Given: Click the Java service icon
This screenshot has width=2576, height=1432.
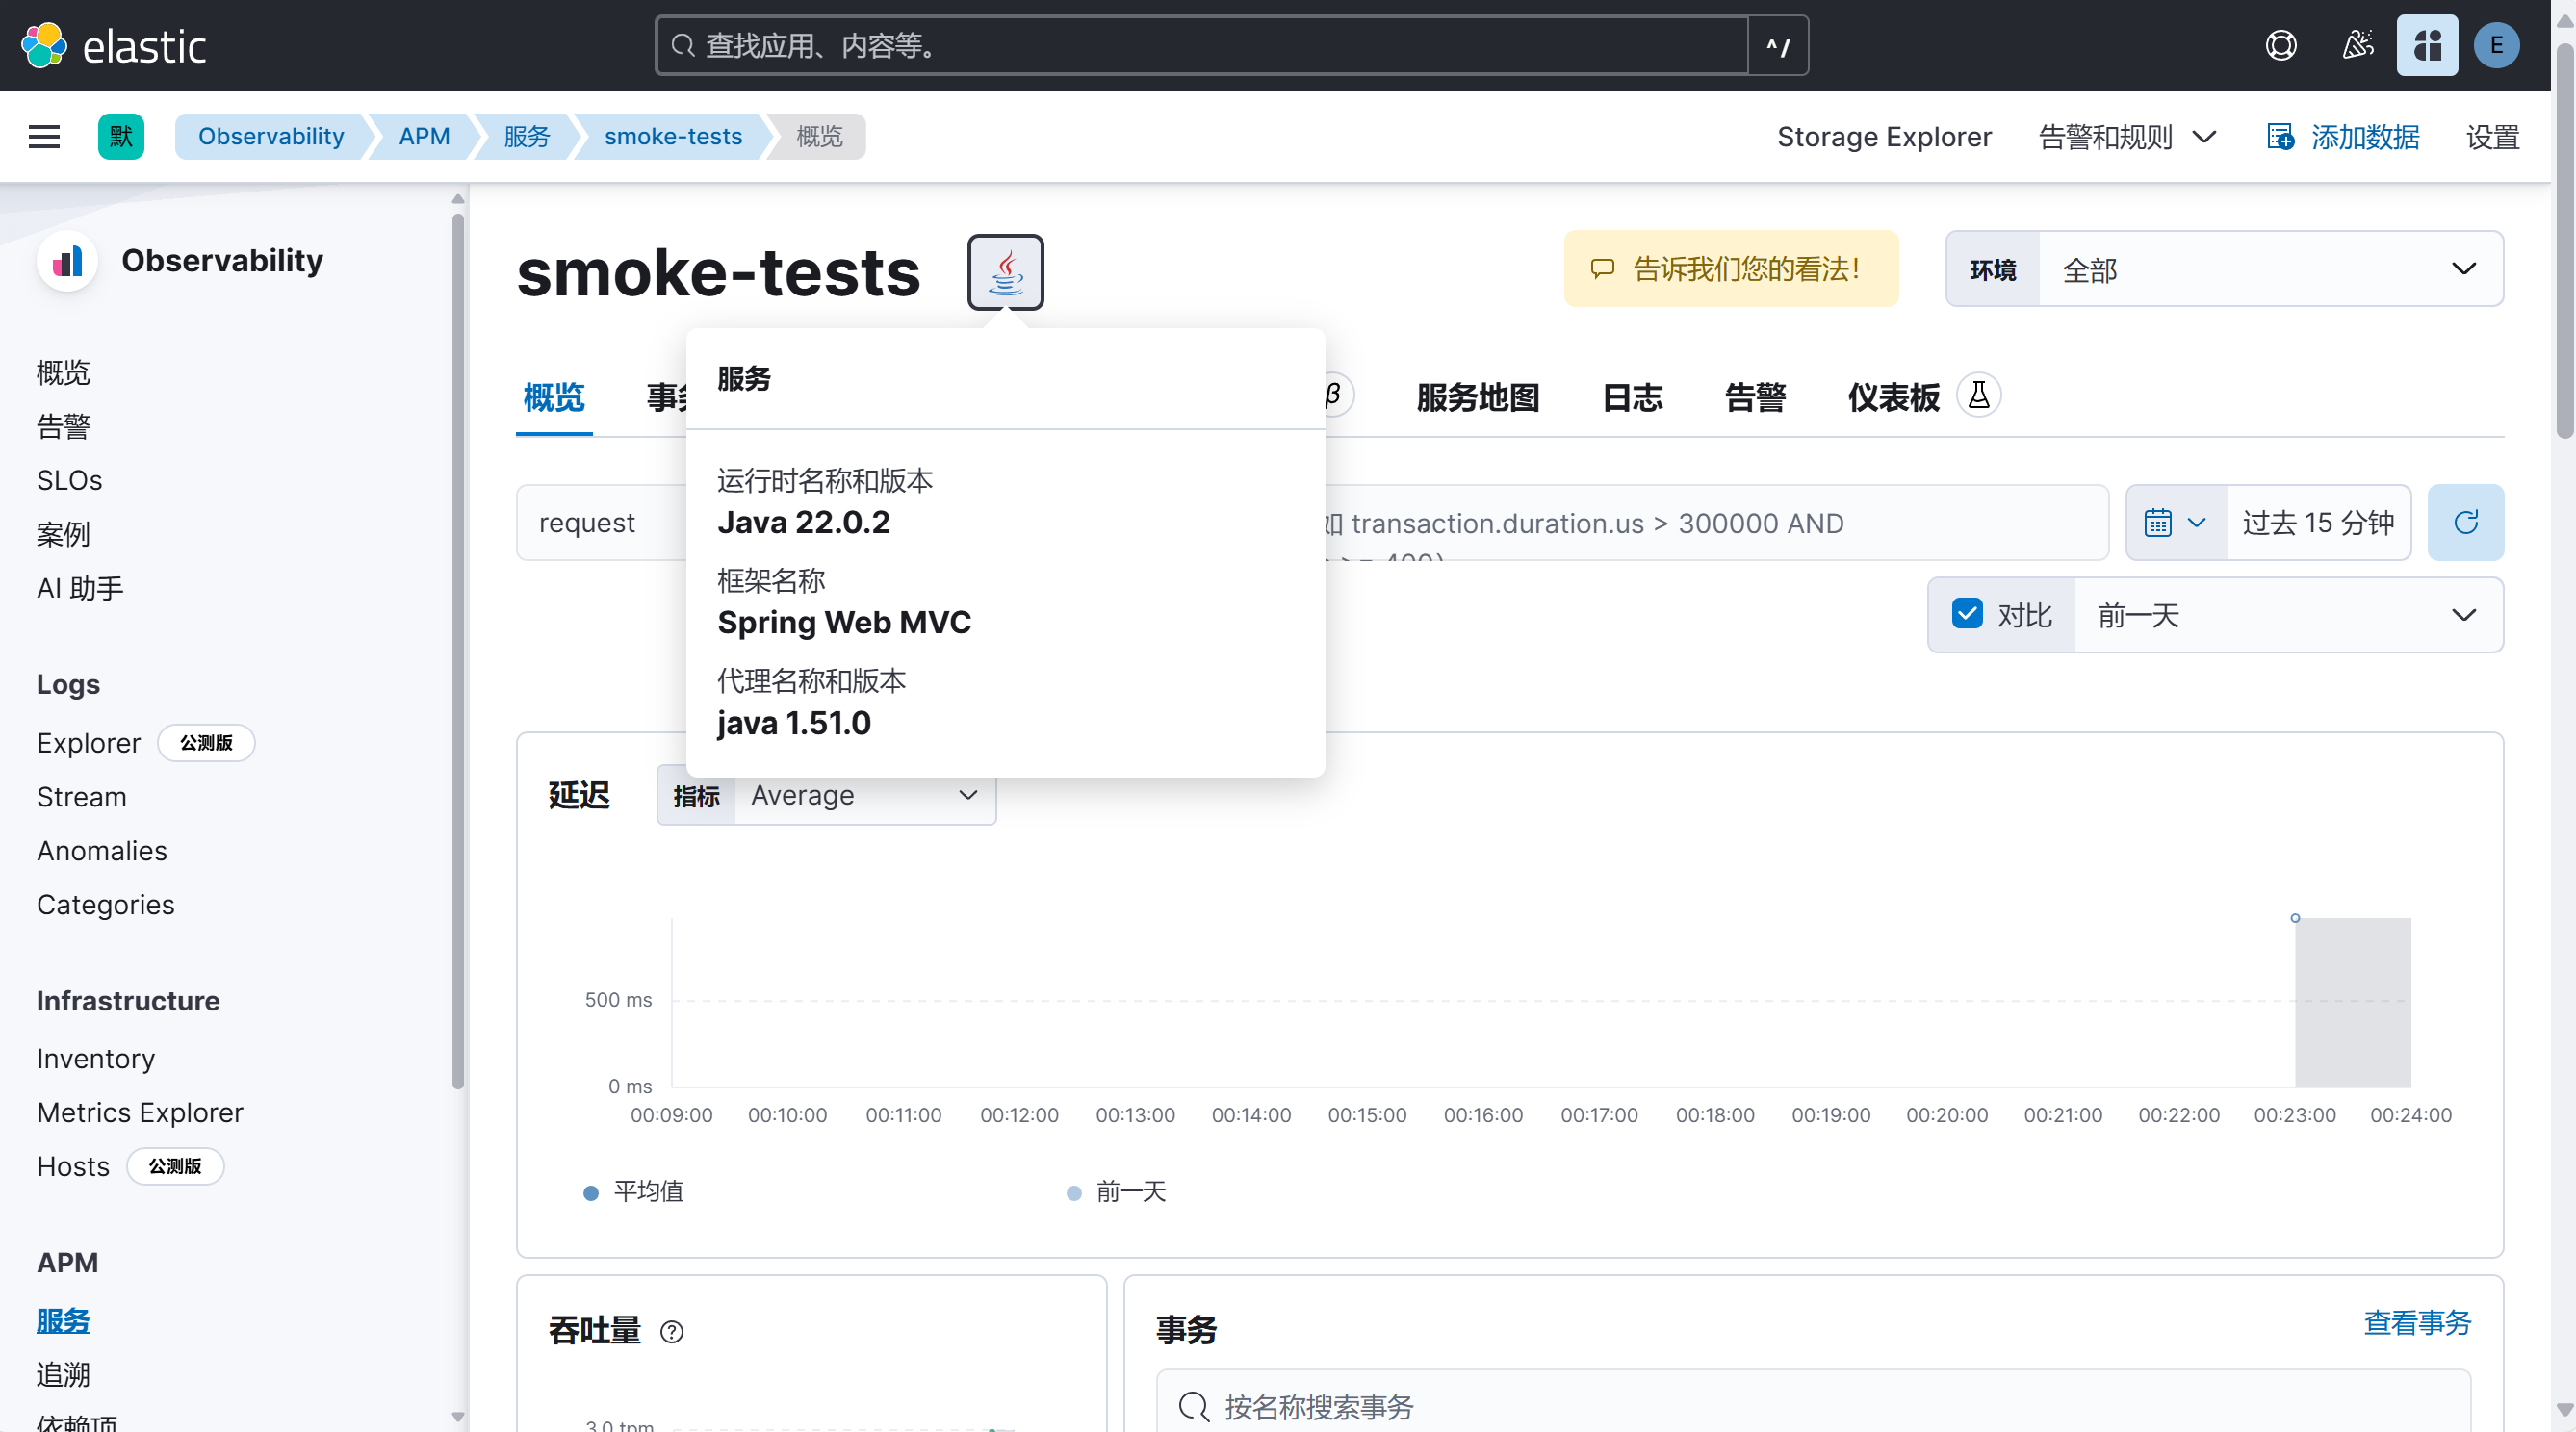Looking at the screenshot, I should (x=1005, y=272).
